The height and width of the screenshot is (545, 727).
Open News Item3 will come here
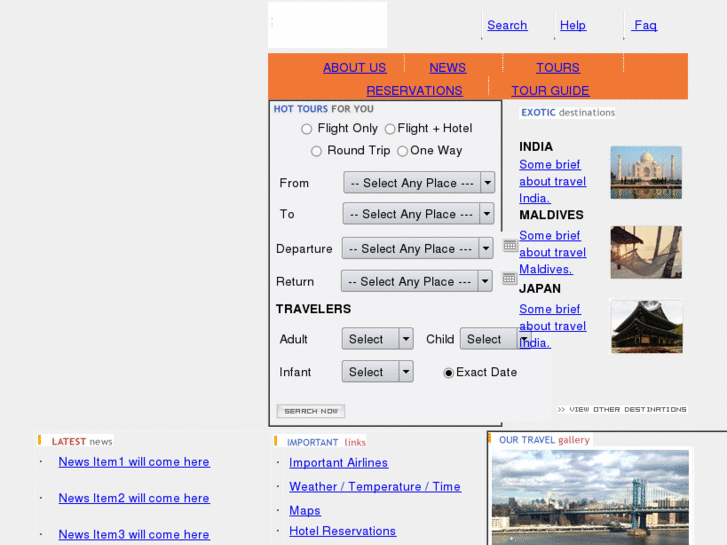(134, 534)
